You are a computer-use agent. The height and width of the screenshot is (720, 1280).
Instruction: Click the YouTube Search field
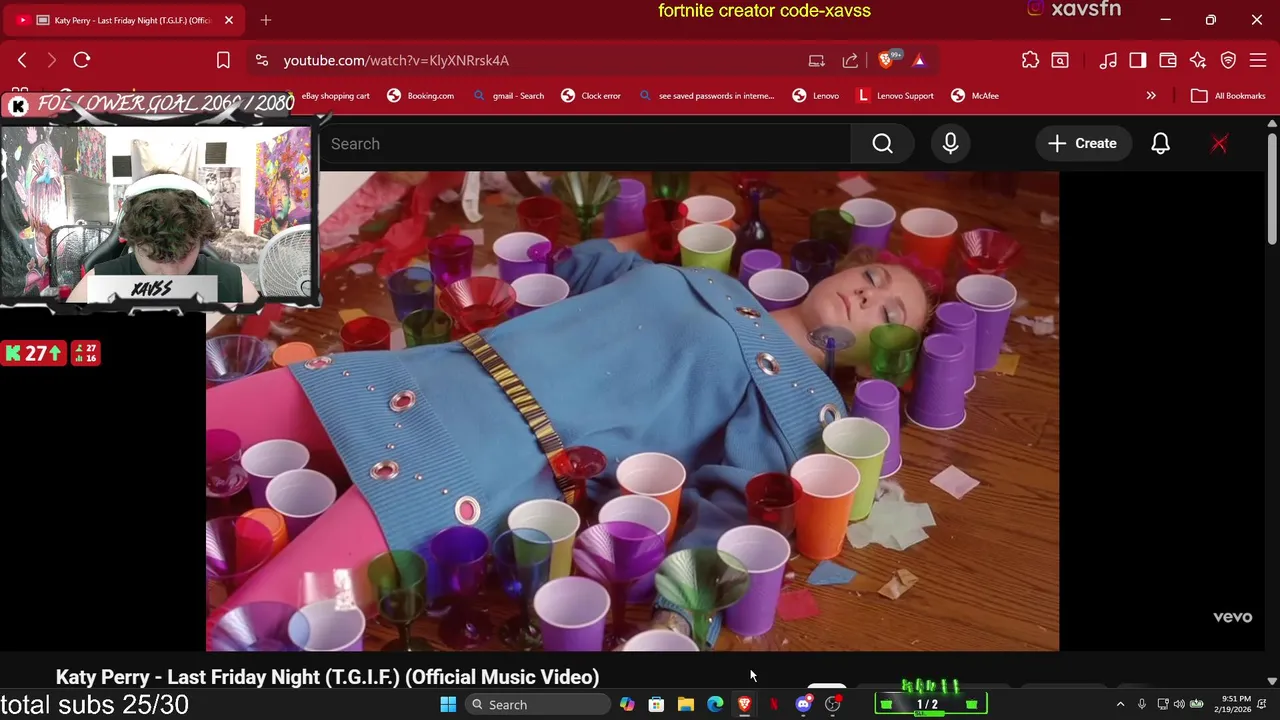click(585, 144)
